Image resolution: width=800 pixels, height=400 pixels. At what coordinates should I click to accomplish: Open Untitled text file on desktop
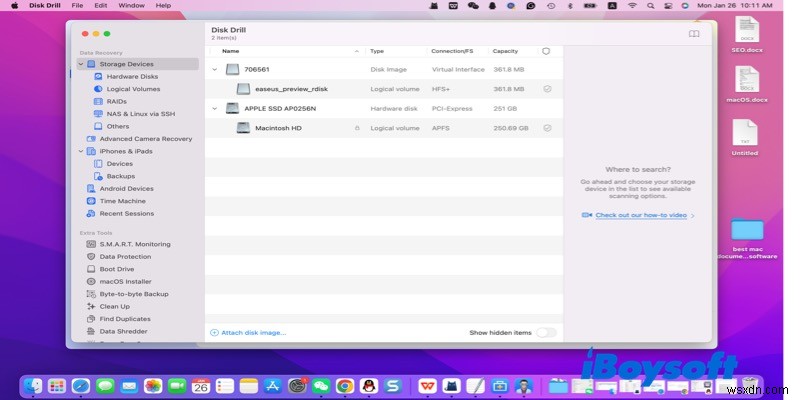(745, 138)
